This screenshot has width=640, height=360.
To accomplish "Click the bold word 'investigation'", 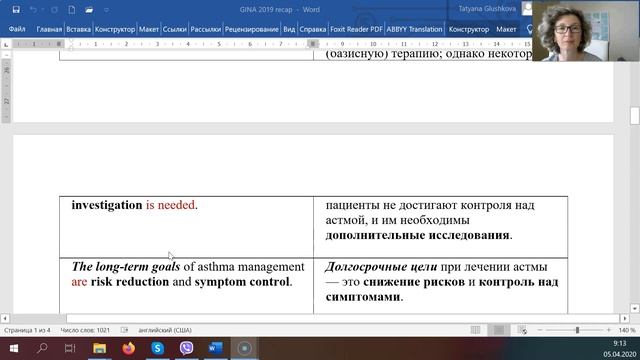I will pos(107,205).
